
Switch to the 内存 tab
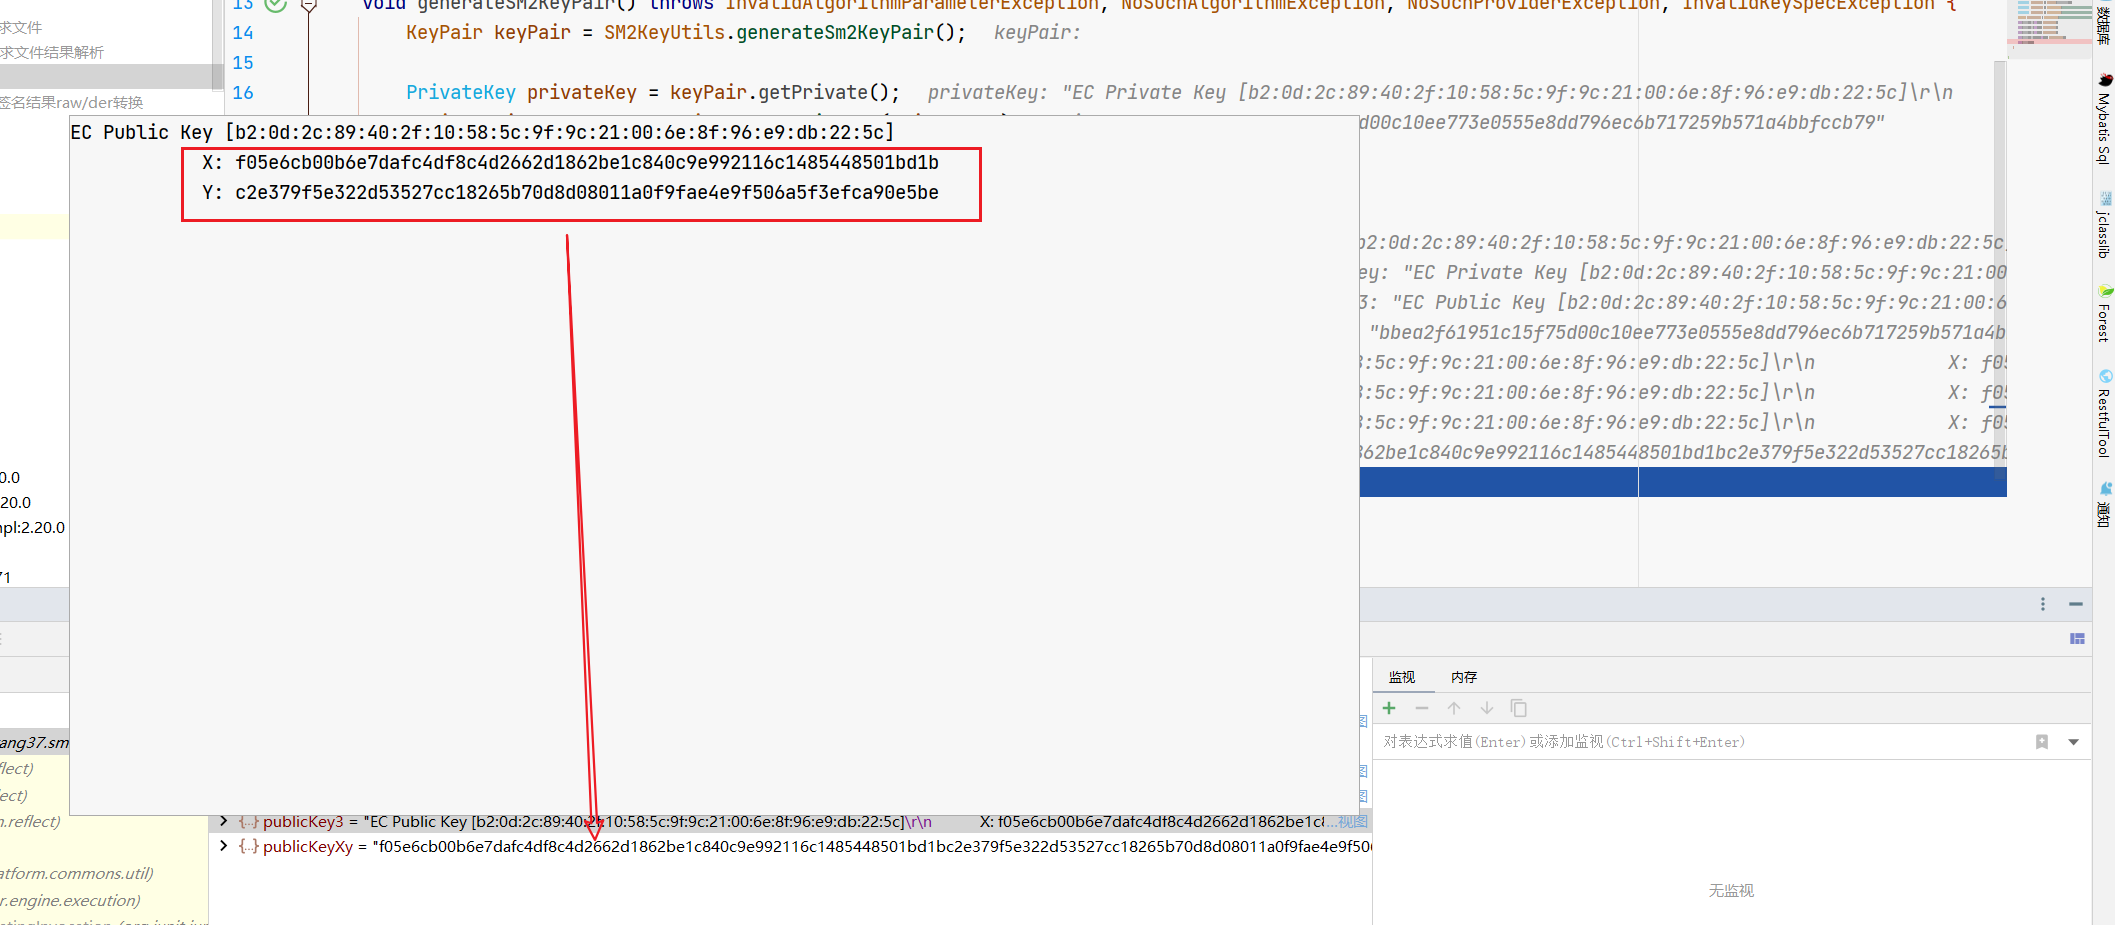click(x=1464, y=677)
